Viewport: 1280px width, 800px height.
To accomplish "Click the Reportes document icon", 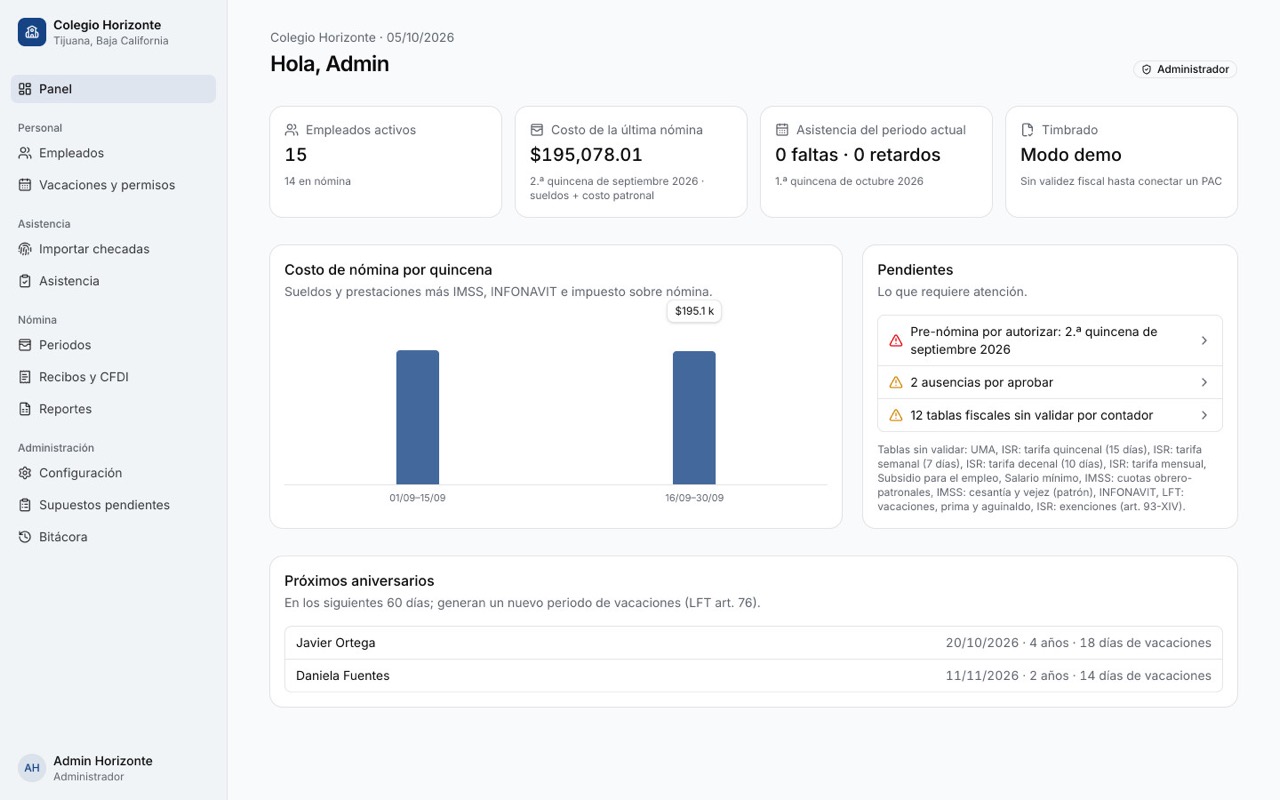I will tap(25, 409).
